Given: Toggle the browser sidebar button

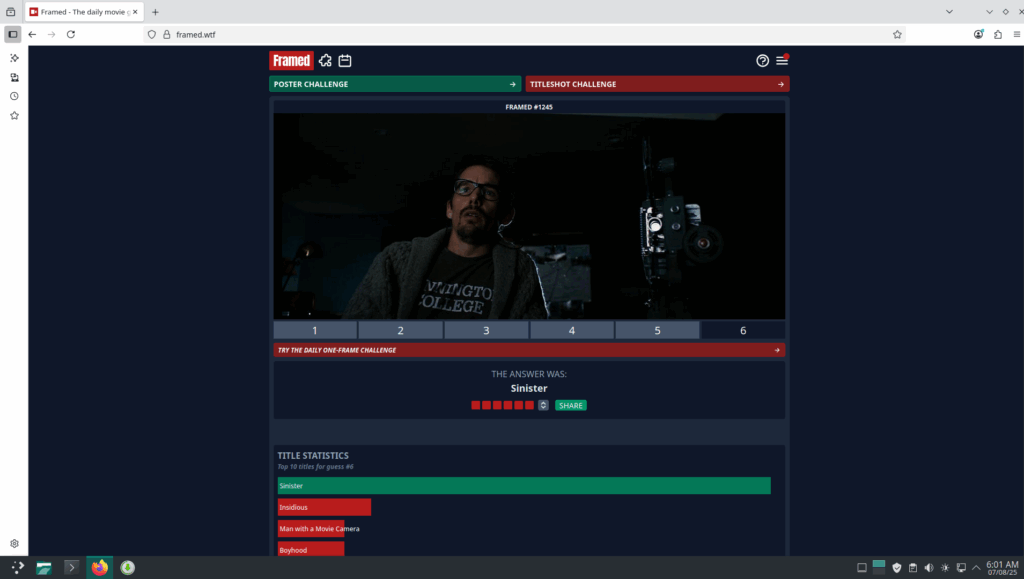Looking at the screenshot, I should pyautogui.click(x=13, y=34).
